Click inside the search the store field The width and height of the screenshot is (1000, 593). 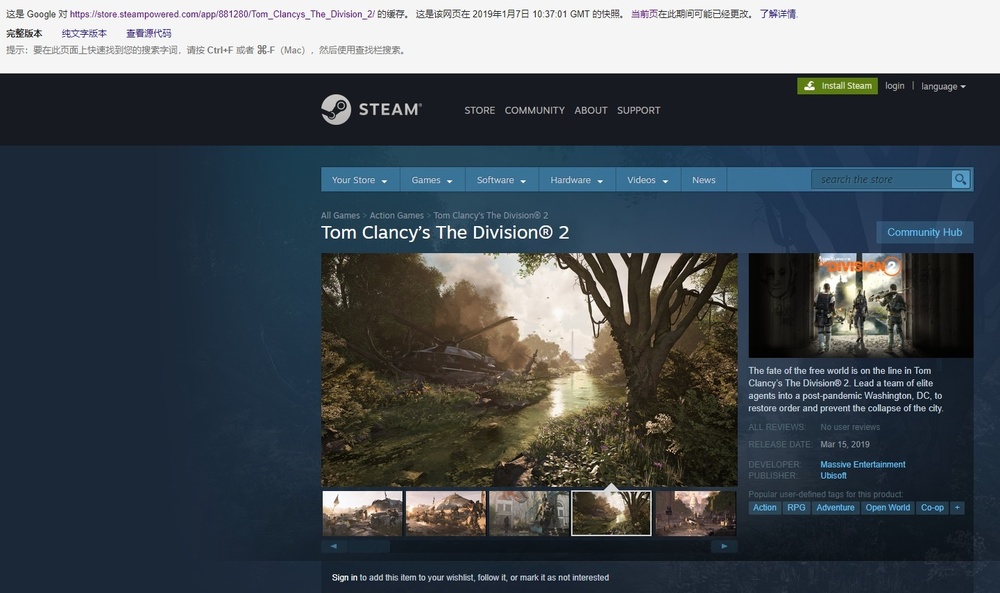tap(880, 180)
